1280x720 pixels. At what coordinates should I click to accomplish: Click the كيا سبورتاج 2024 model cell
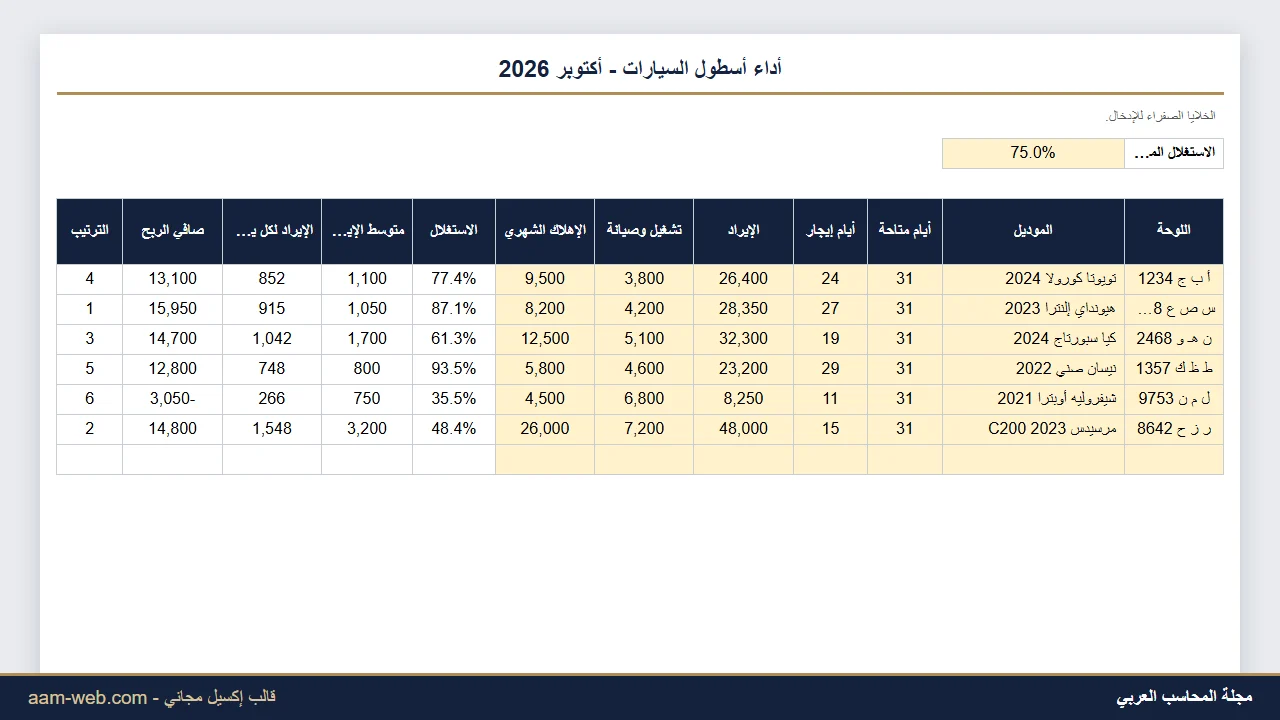coord(1033,339)
